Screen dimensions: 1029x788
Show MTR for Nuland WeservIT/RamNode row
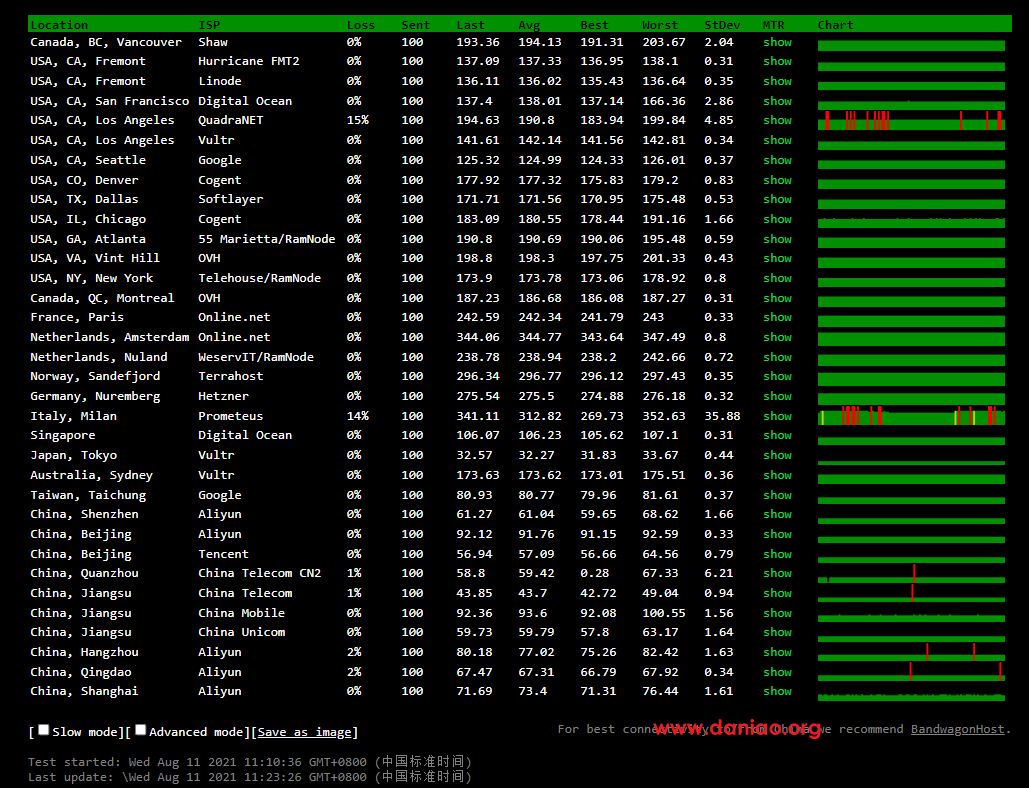coord(778,357)
